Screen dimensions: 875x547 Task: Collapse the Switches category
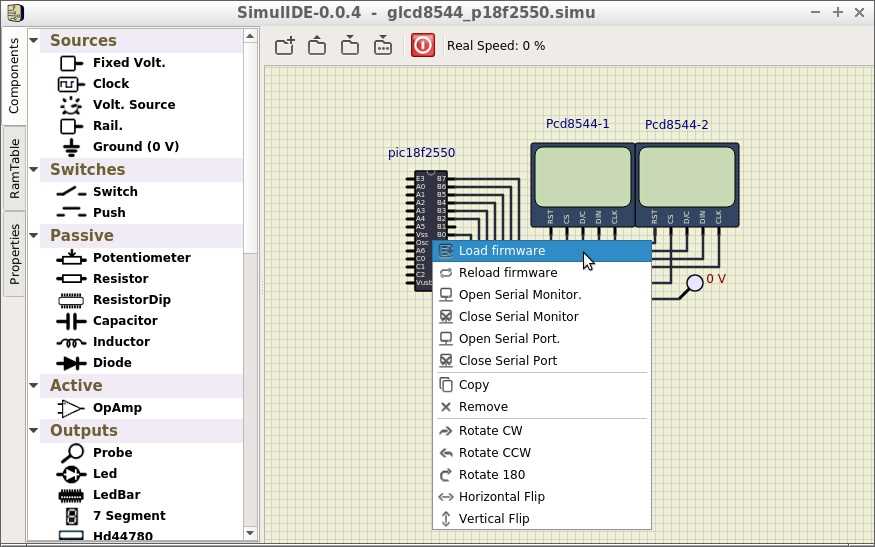(x=33, y=169)
